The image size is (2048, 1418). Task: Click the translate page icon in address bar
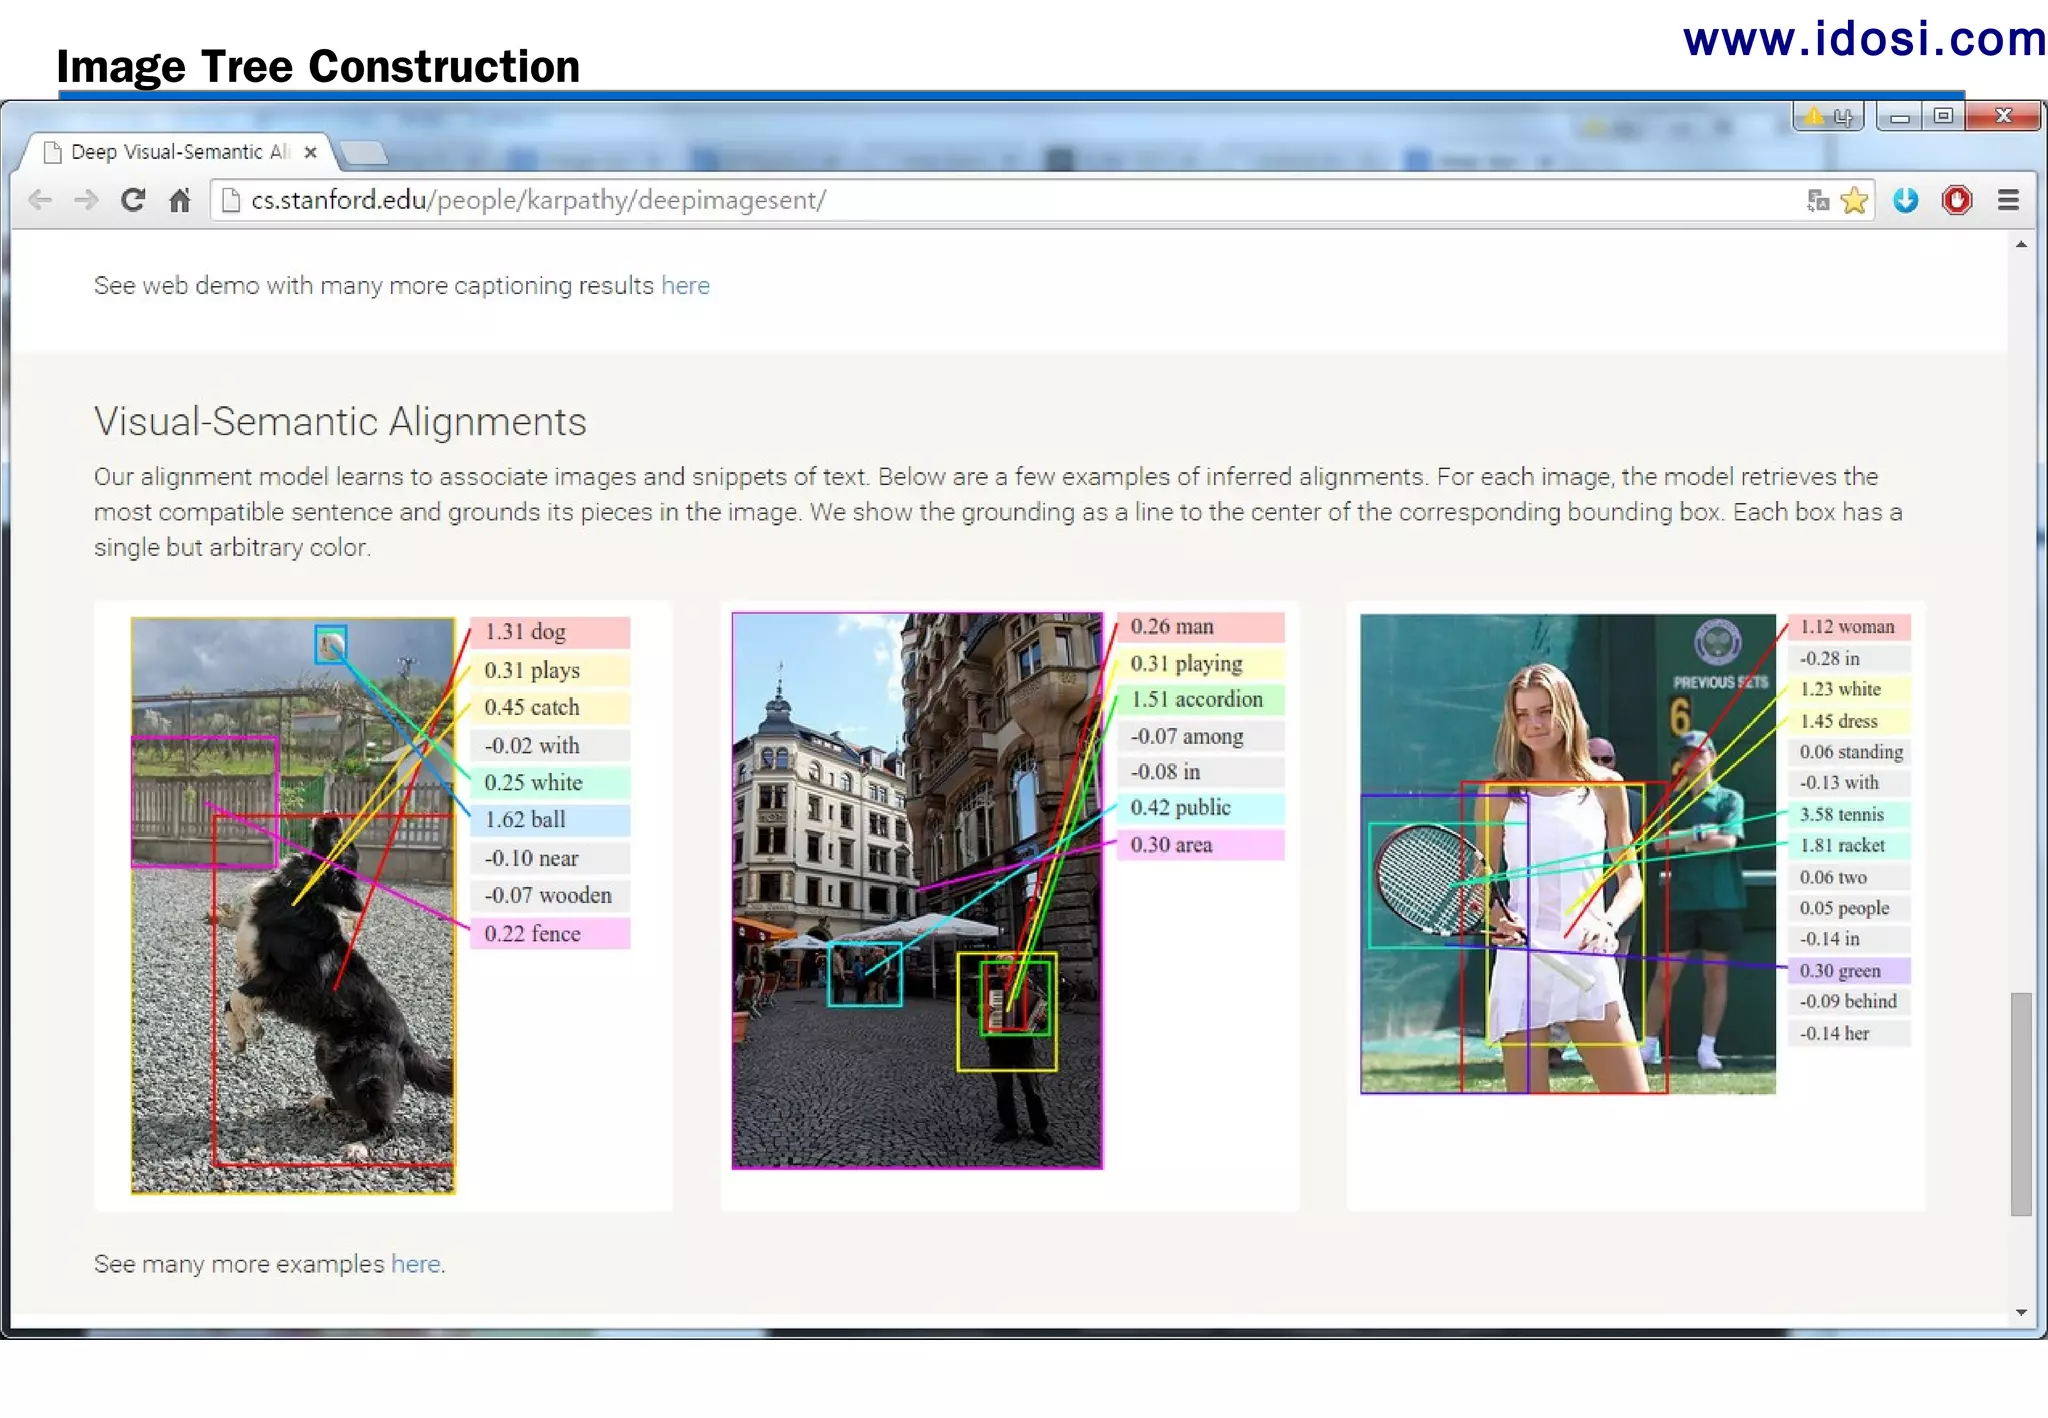coord(1818,201)
